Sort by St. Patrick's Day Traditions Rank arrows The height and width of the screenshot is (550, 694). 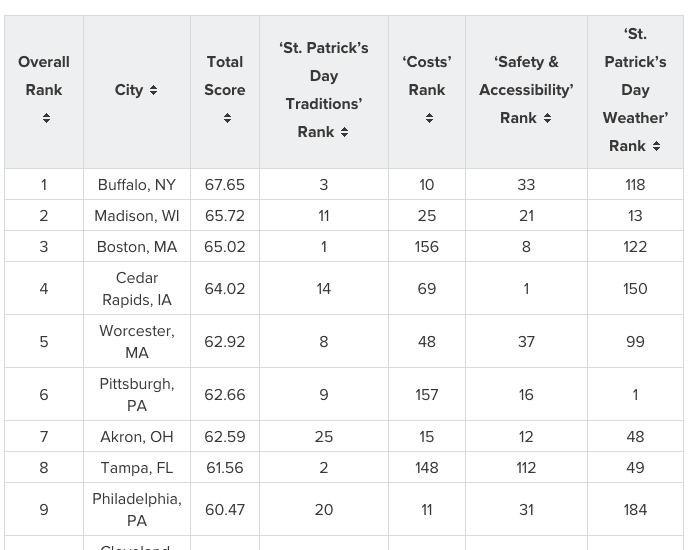tap(344, 132)
